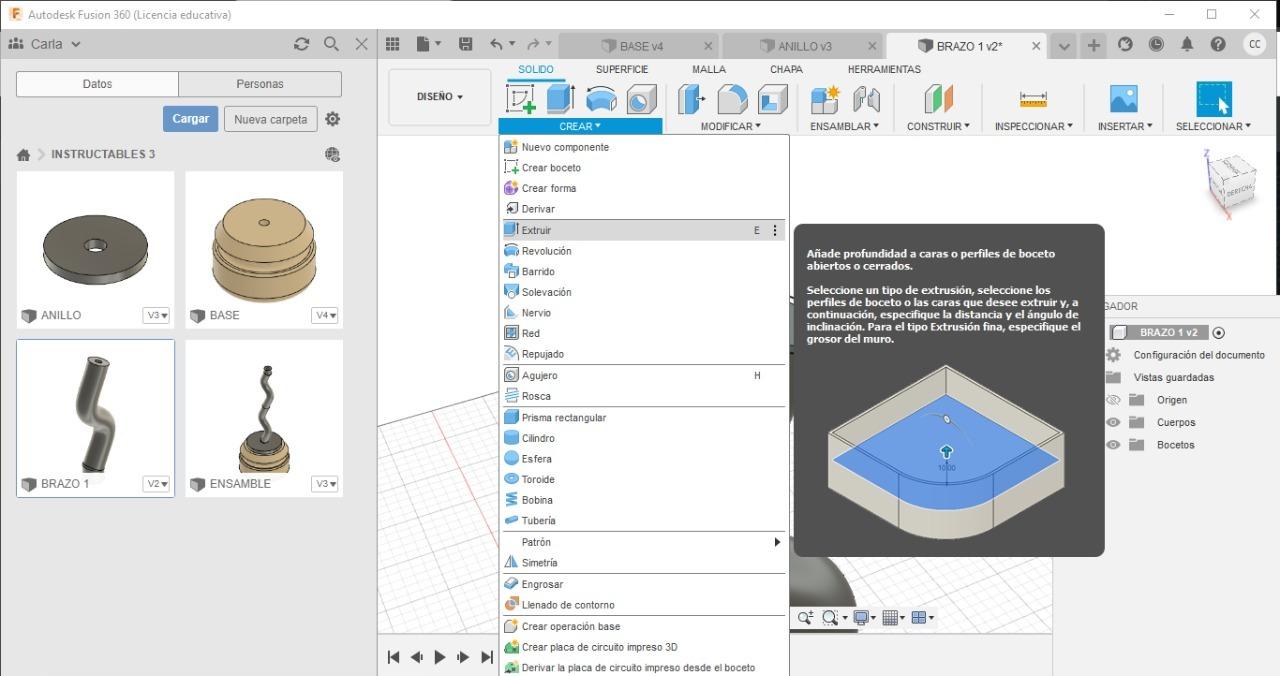This screenshot has width=1280, height=676.
Task: Click the Hole toolbar icon
Action: [641, 99]
